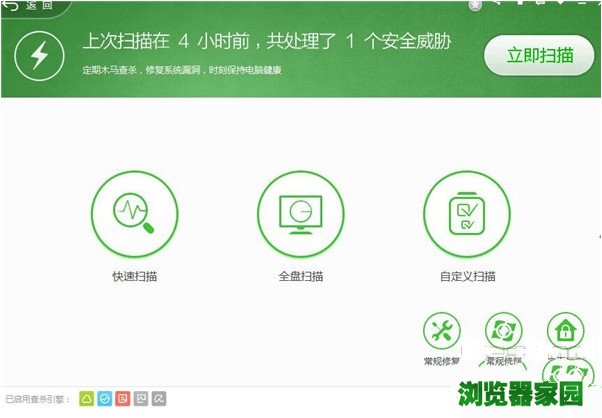Open the wrench and screwdriver repair icon
The width and height of the screenshot is (602, 418).
point(442,331)
